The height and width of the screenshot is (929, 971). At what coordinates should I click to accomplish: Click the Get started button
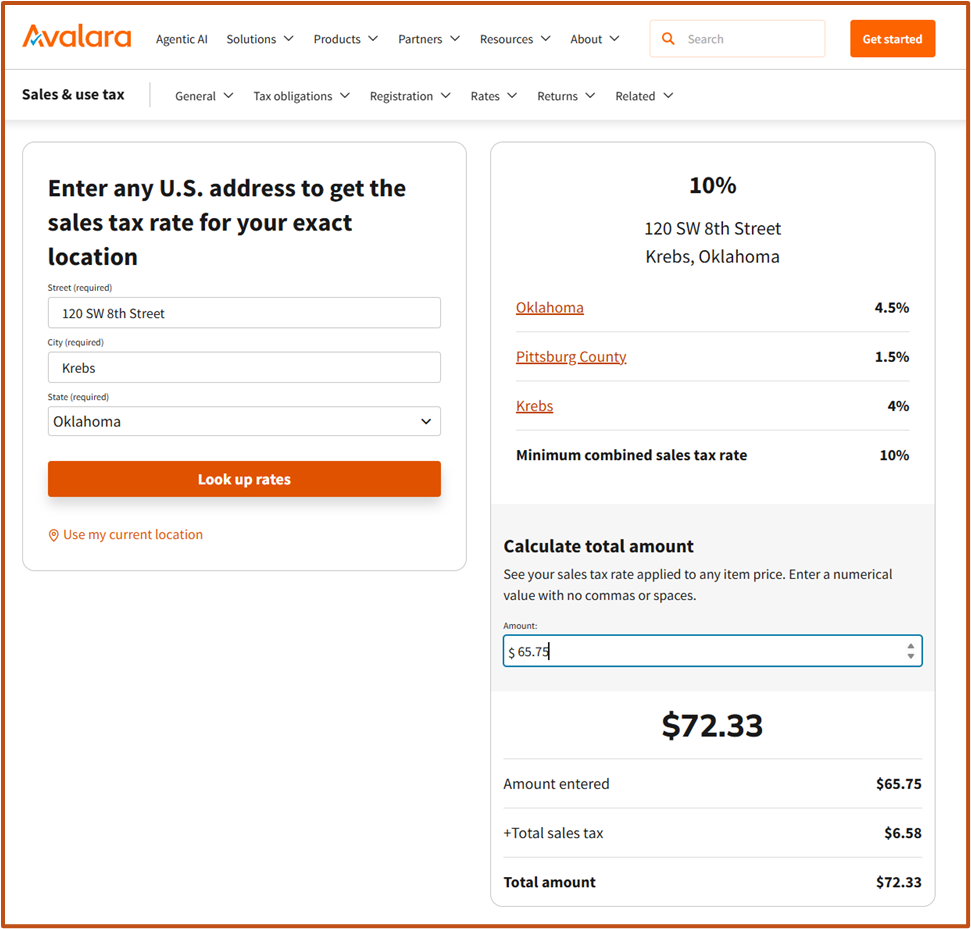point(892,39)
